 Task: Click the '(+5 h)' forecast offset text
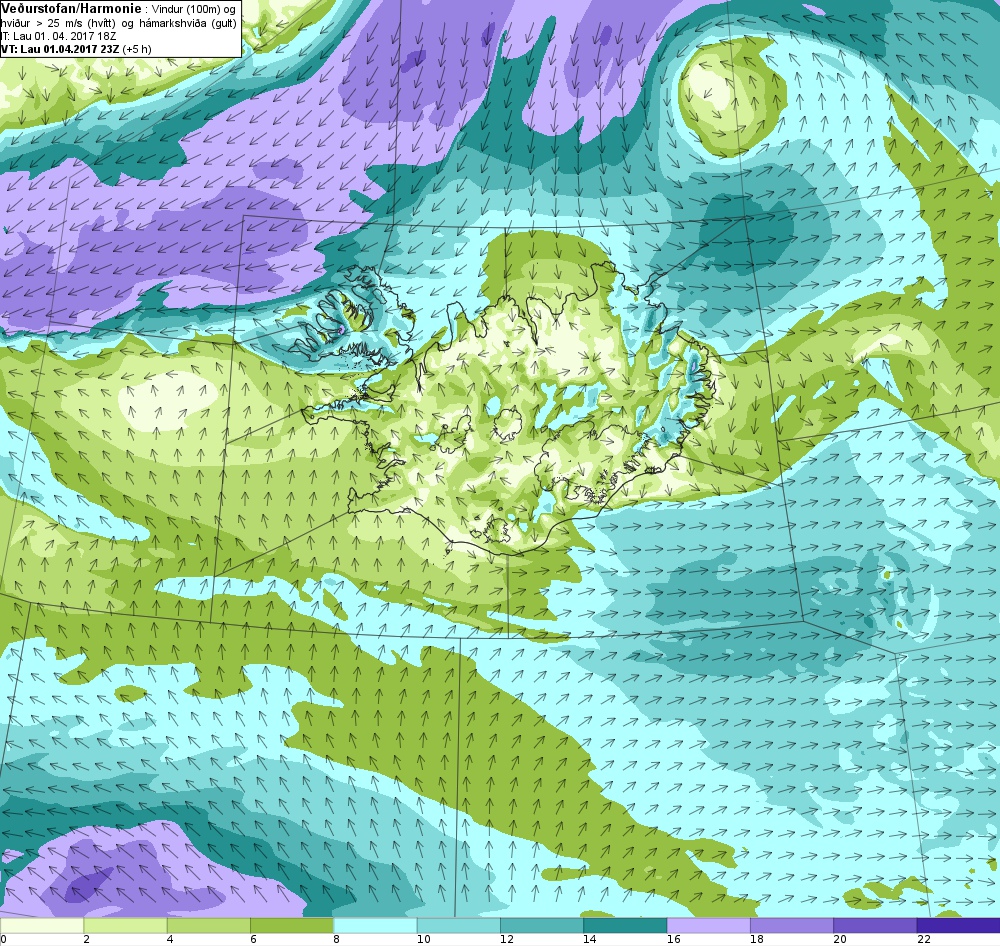137,49
